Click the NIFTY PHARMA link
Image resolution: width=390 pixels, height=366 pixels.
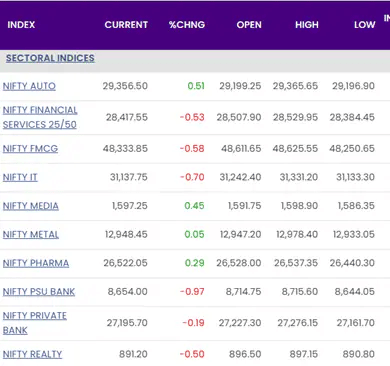[36, 263]
